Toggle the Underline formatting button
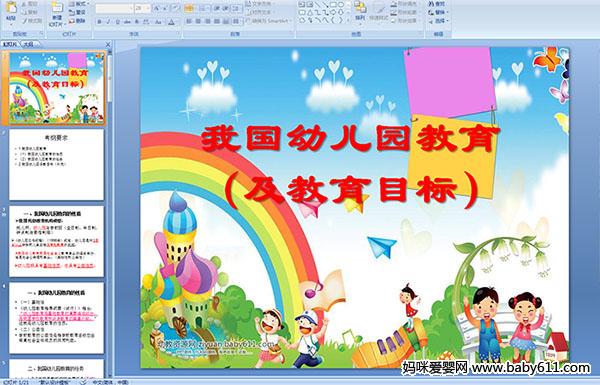600x385 pixels. tap(117, 22)
